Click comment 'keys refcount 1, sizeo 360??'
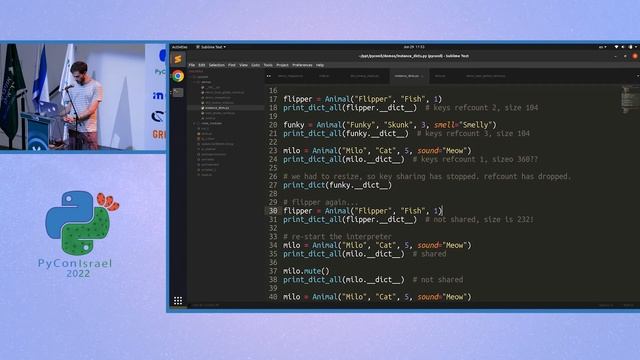The height and width of the screenshot is (360, 640). click(x=475, y=159)
